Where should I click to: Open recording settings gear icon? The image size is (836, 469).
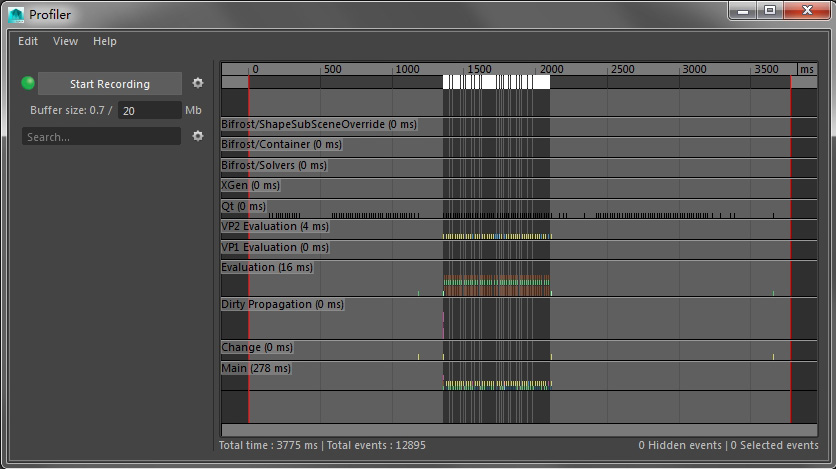click(x=198, y=83)
